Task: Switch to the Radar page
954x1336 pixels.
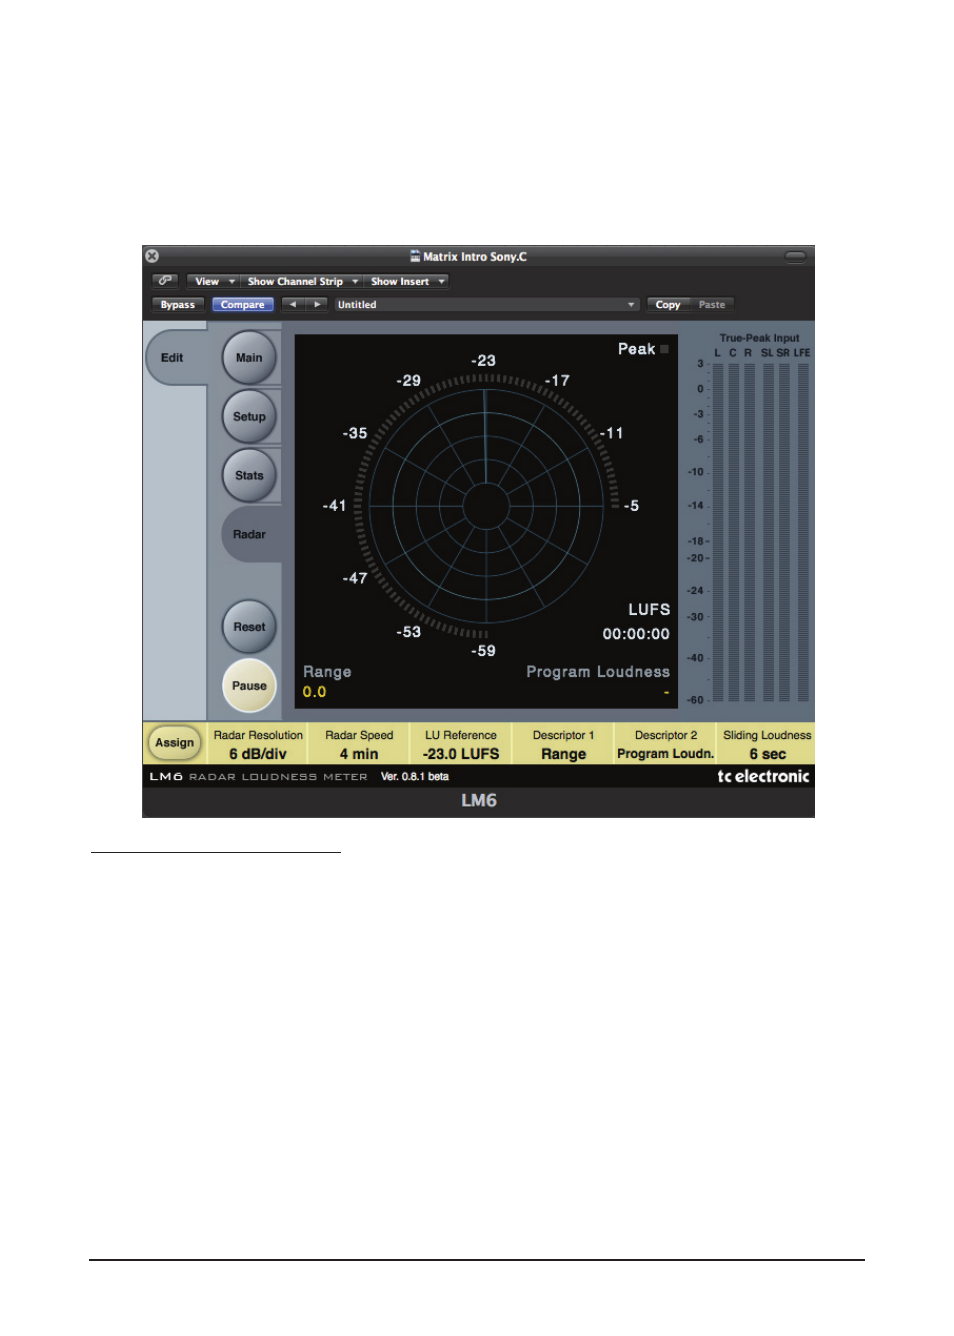Action: (249, 534)
